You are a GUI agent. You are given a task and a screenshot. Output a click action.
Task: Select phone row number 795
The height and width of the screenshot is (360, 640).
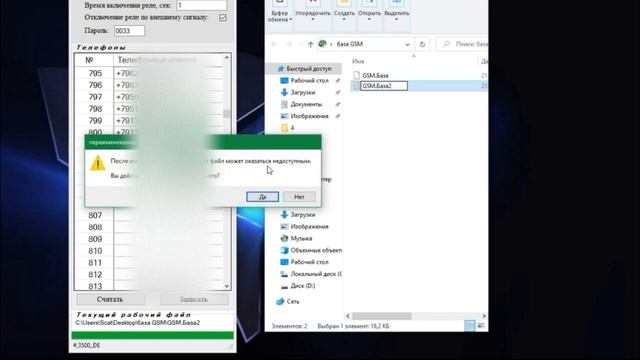(149, 73)
